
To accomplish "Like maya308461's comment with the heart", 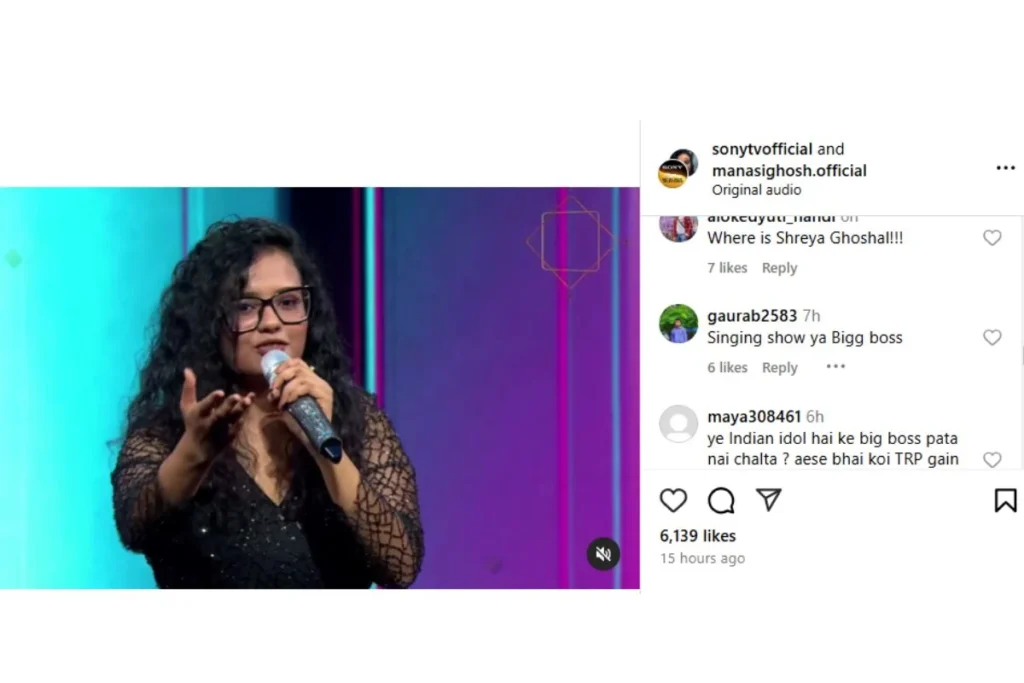I will pos(992,459).
